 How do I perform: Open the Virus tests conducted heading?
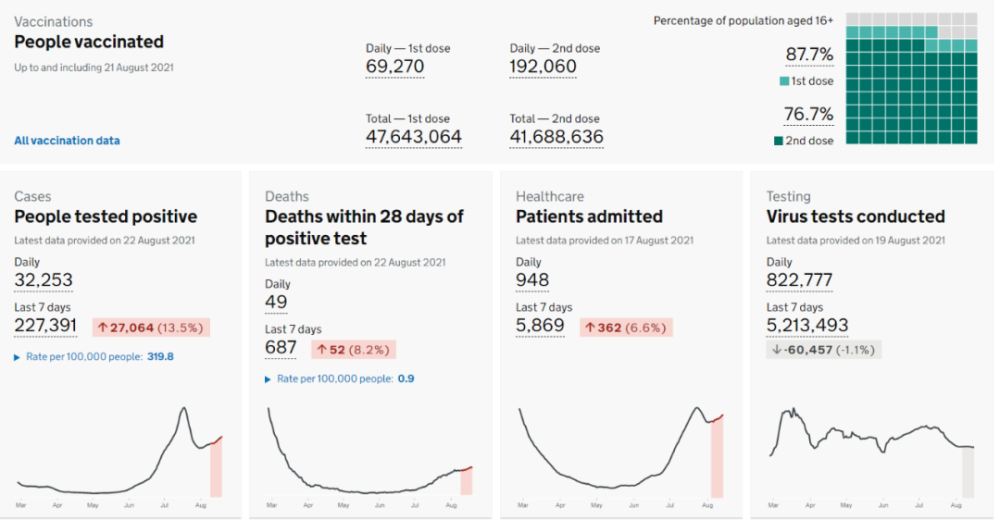(855, 217)
